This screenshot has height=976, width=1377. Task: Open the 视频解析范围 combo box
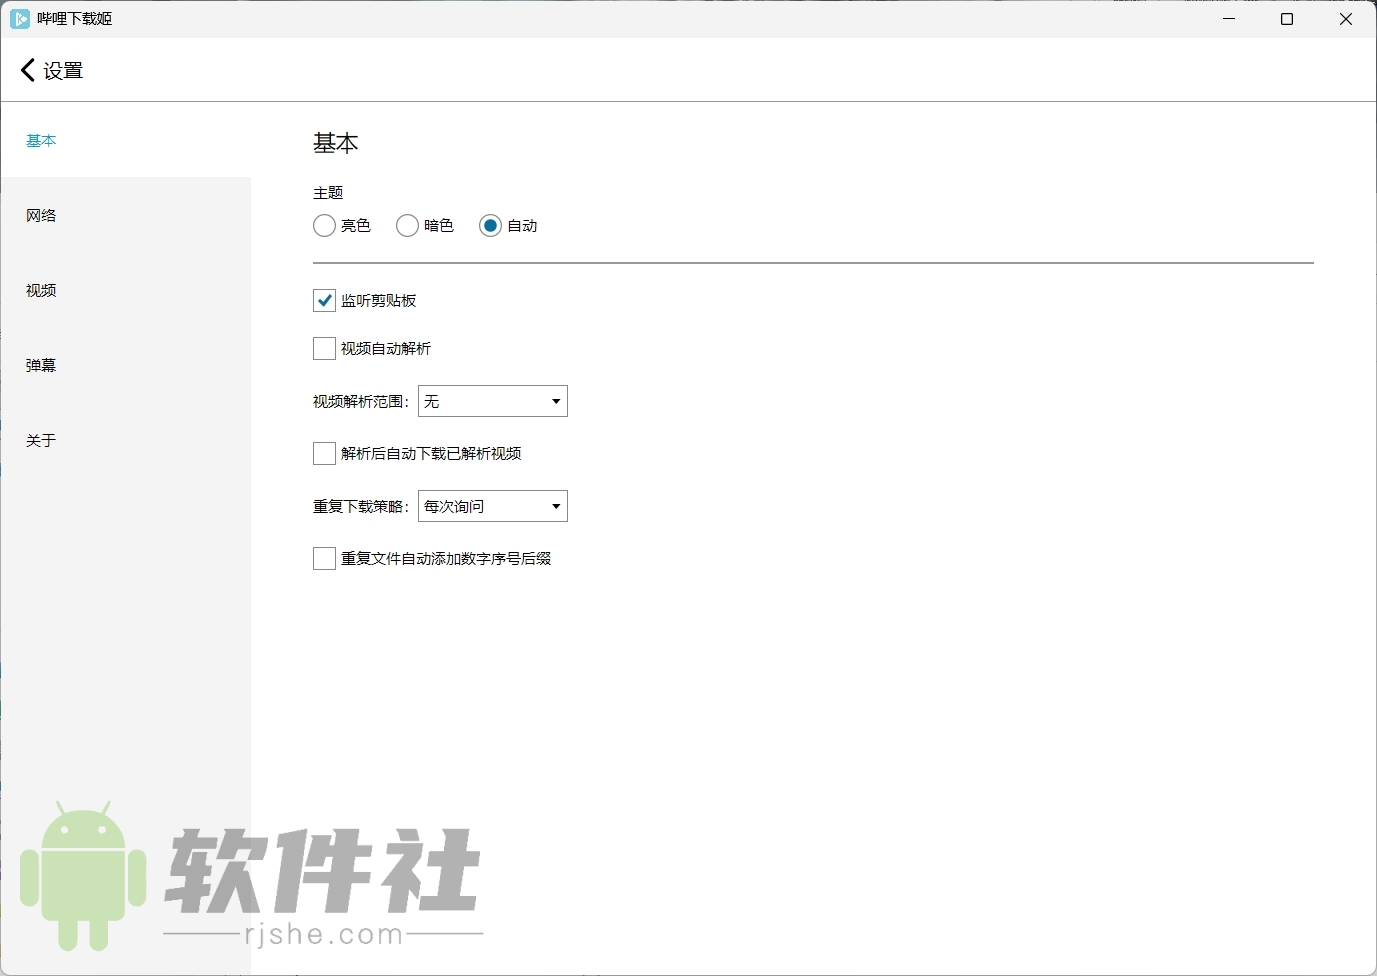[490, 401]
